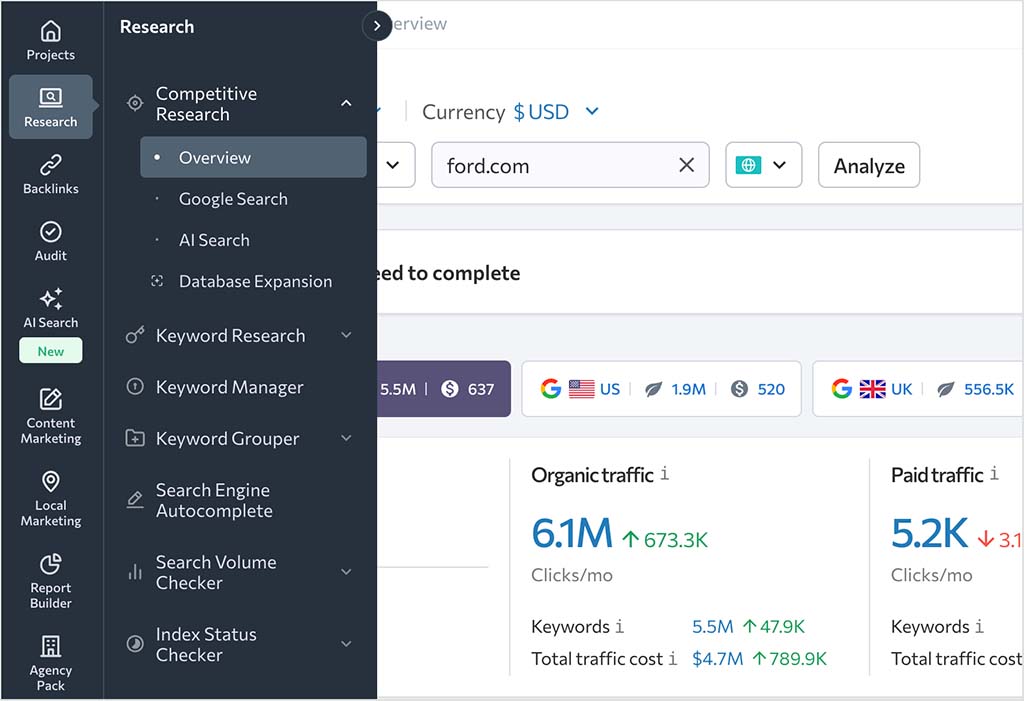Open the Backlinks section from the sidebar
The image size is (1024, 701).
click(50, 172)
